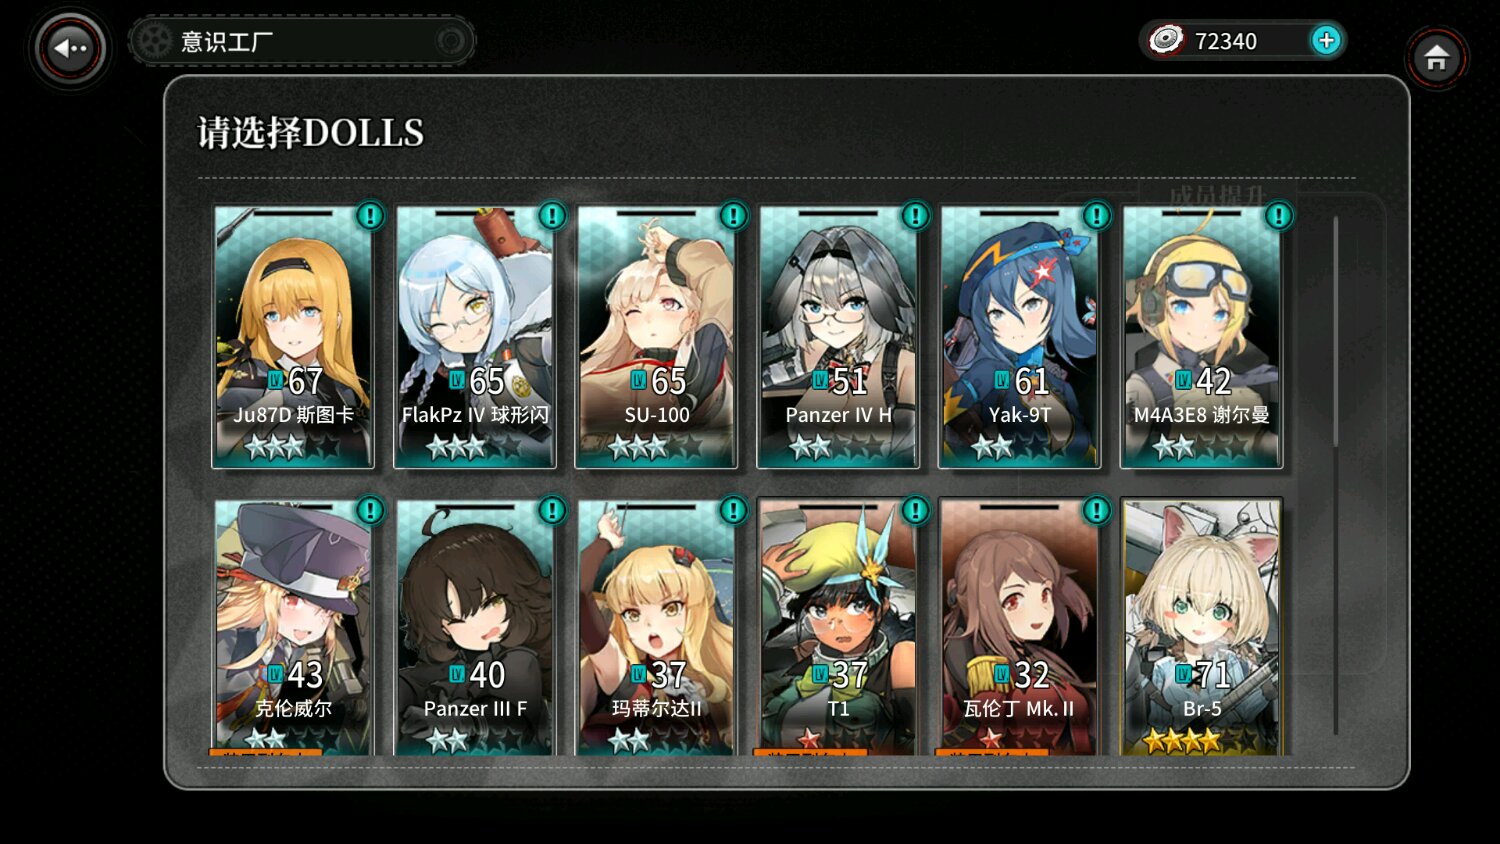Click the gear icon beside 意识工厂
The height and width of the screenshot is (844, 1500).
coord(155,41)
